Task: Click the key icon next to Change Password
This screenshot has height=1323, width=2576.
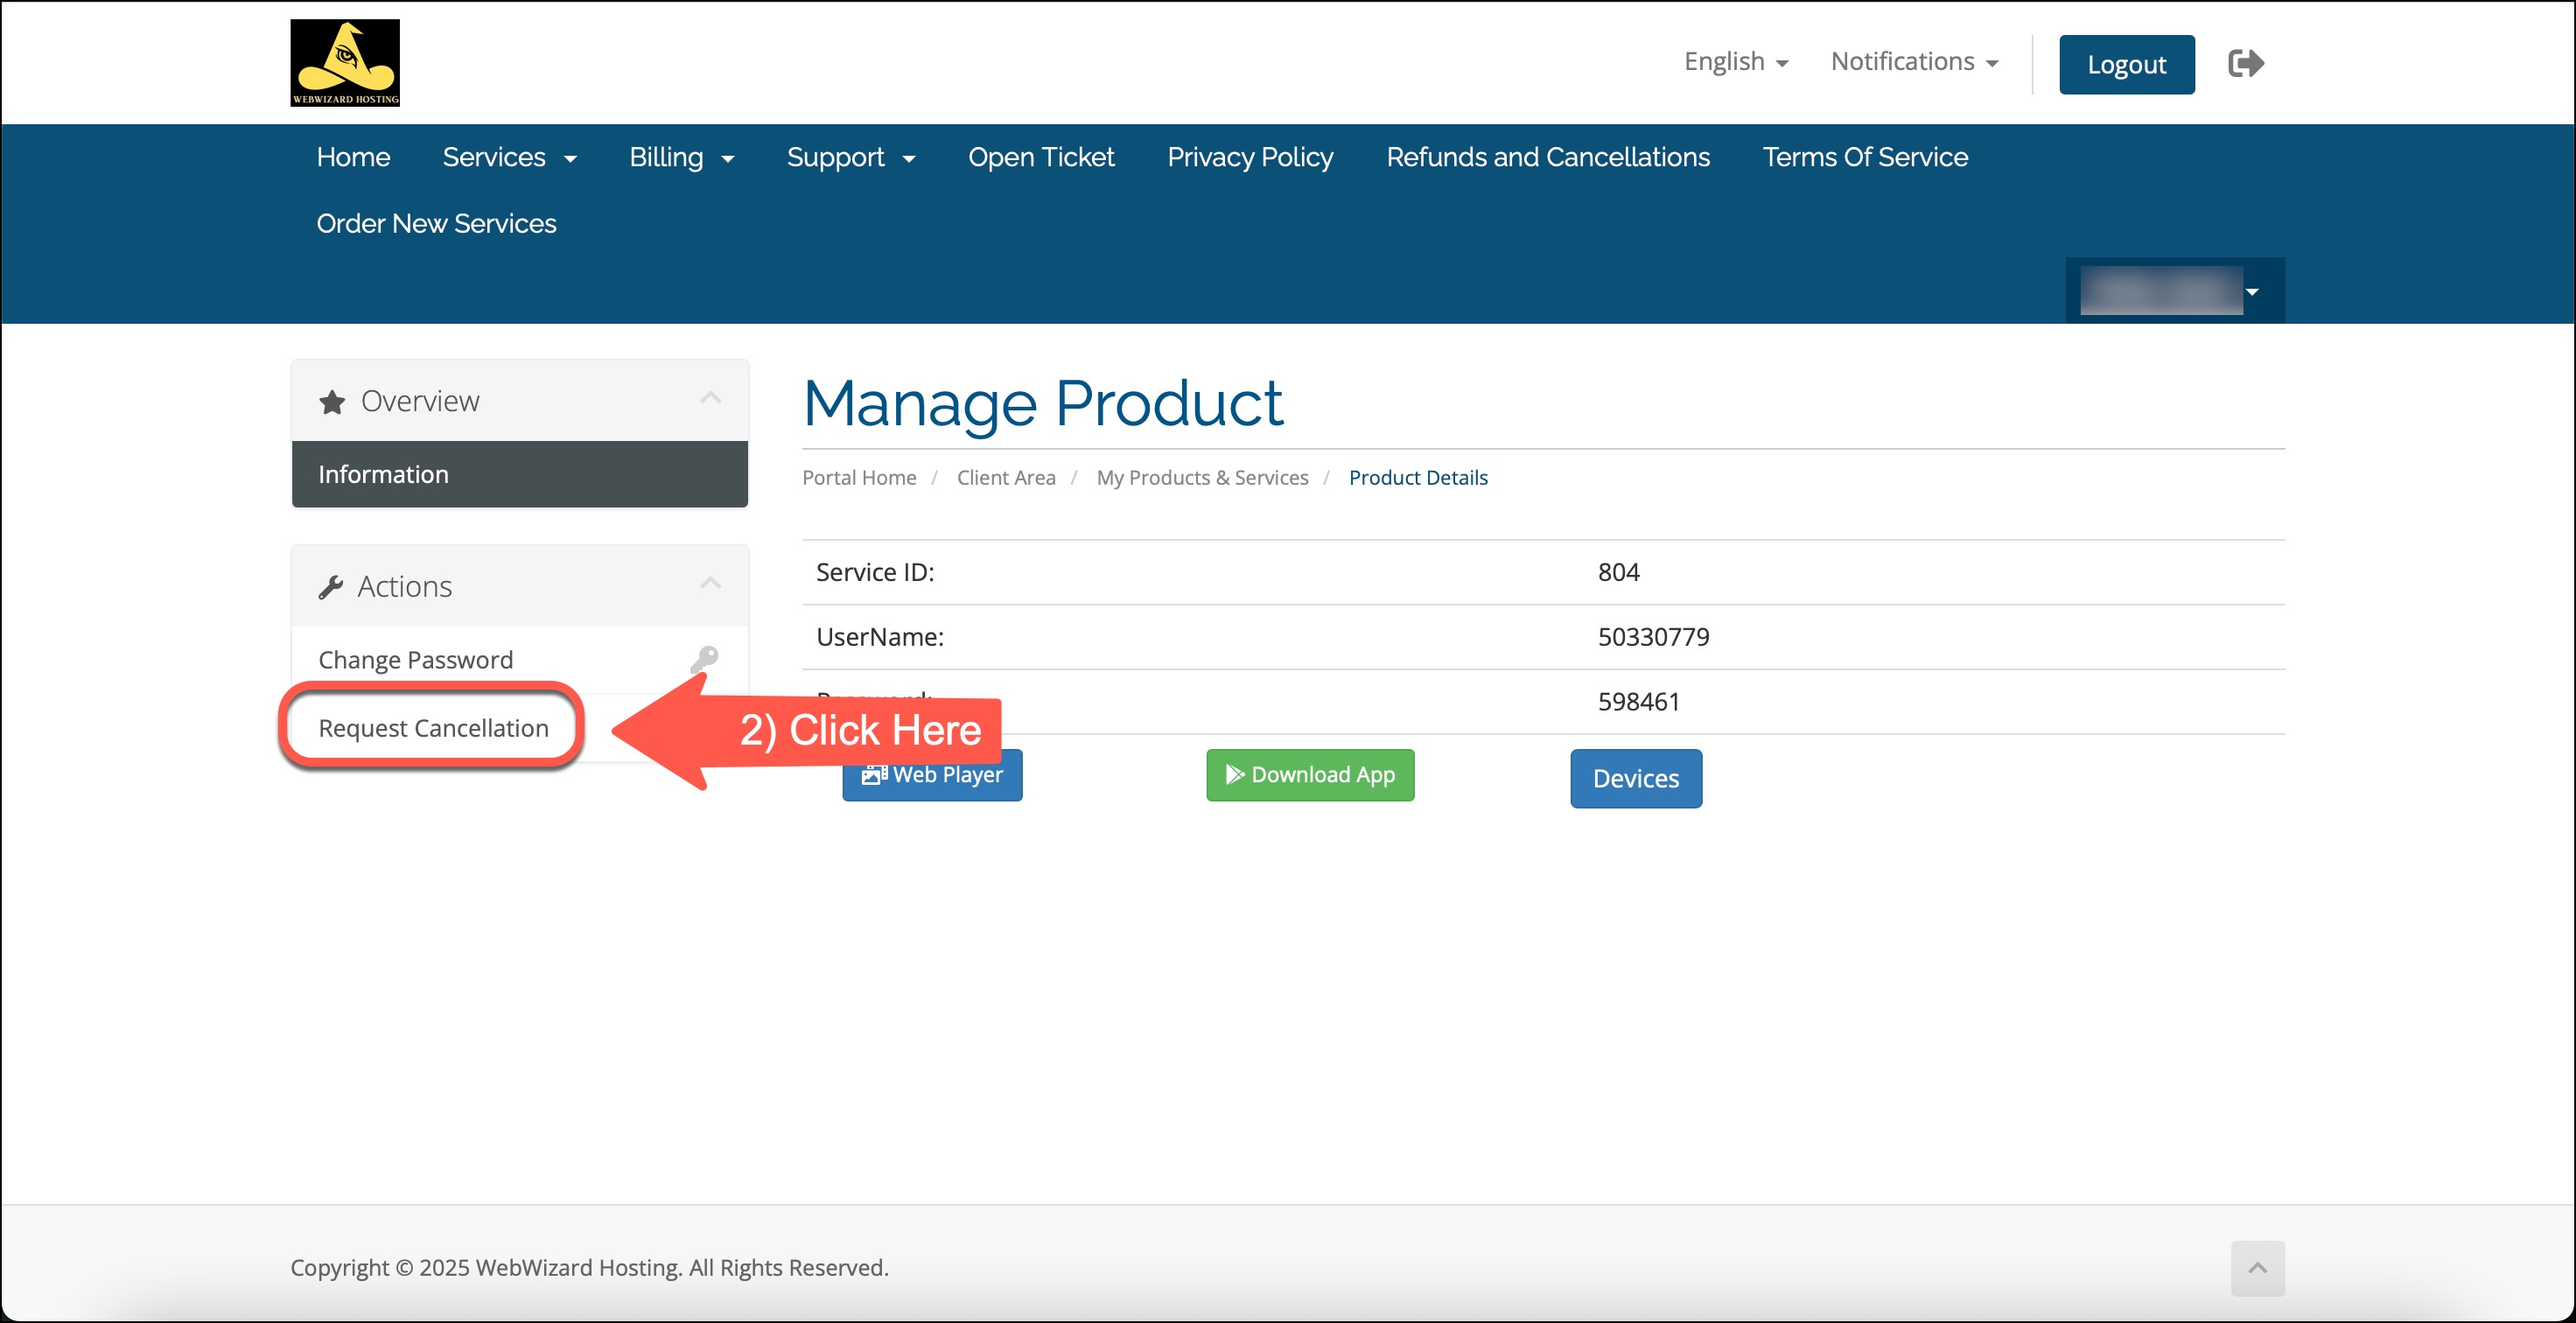Action: pos(705,658)
